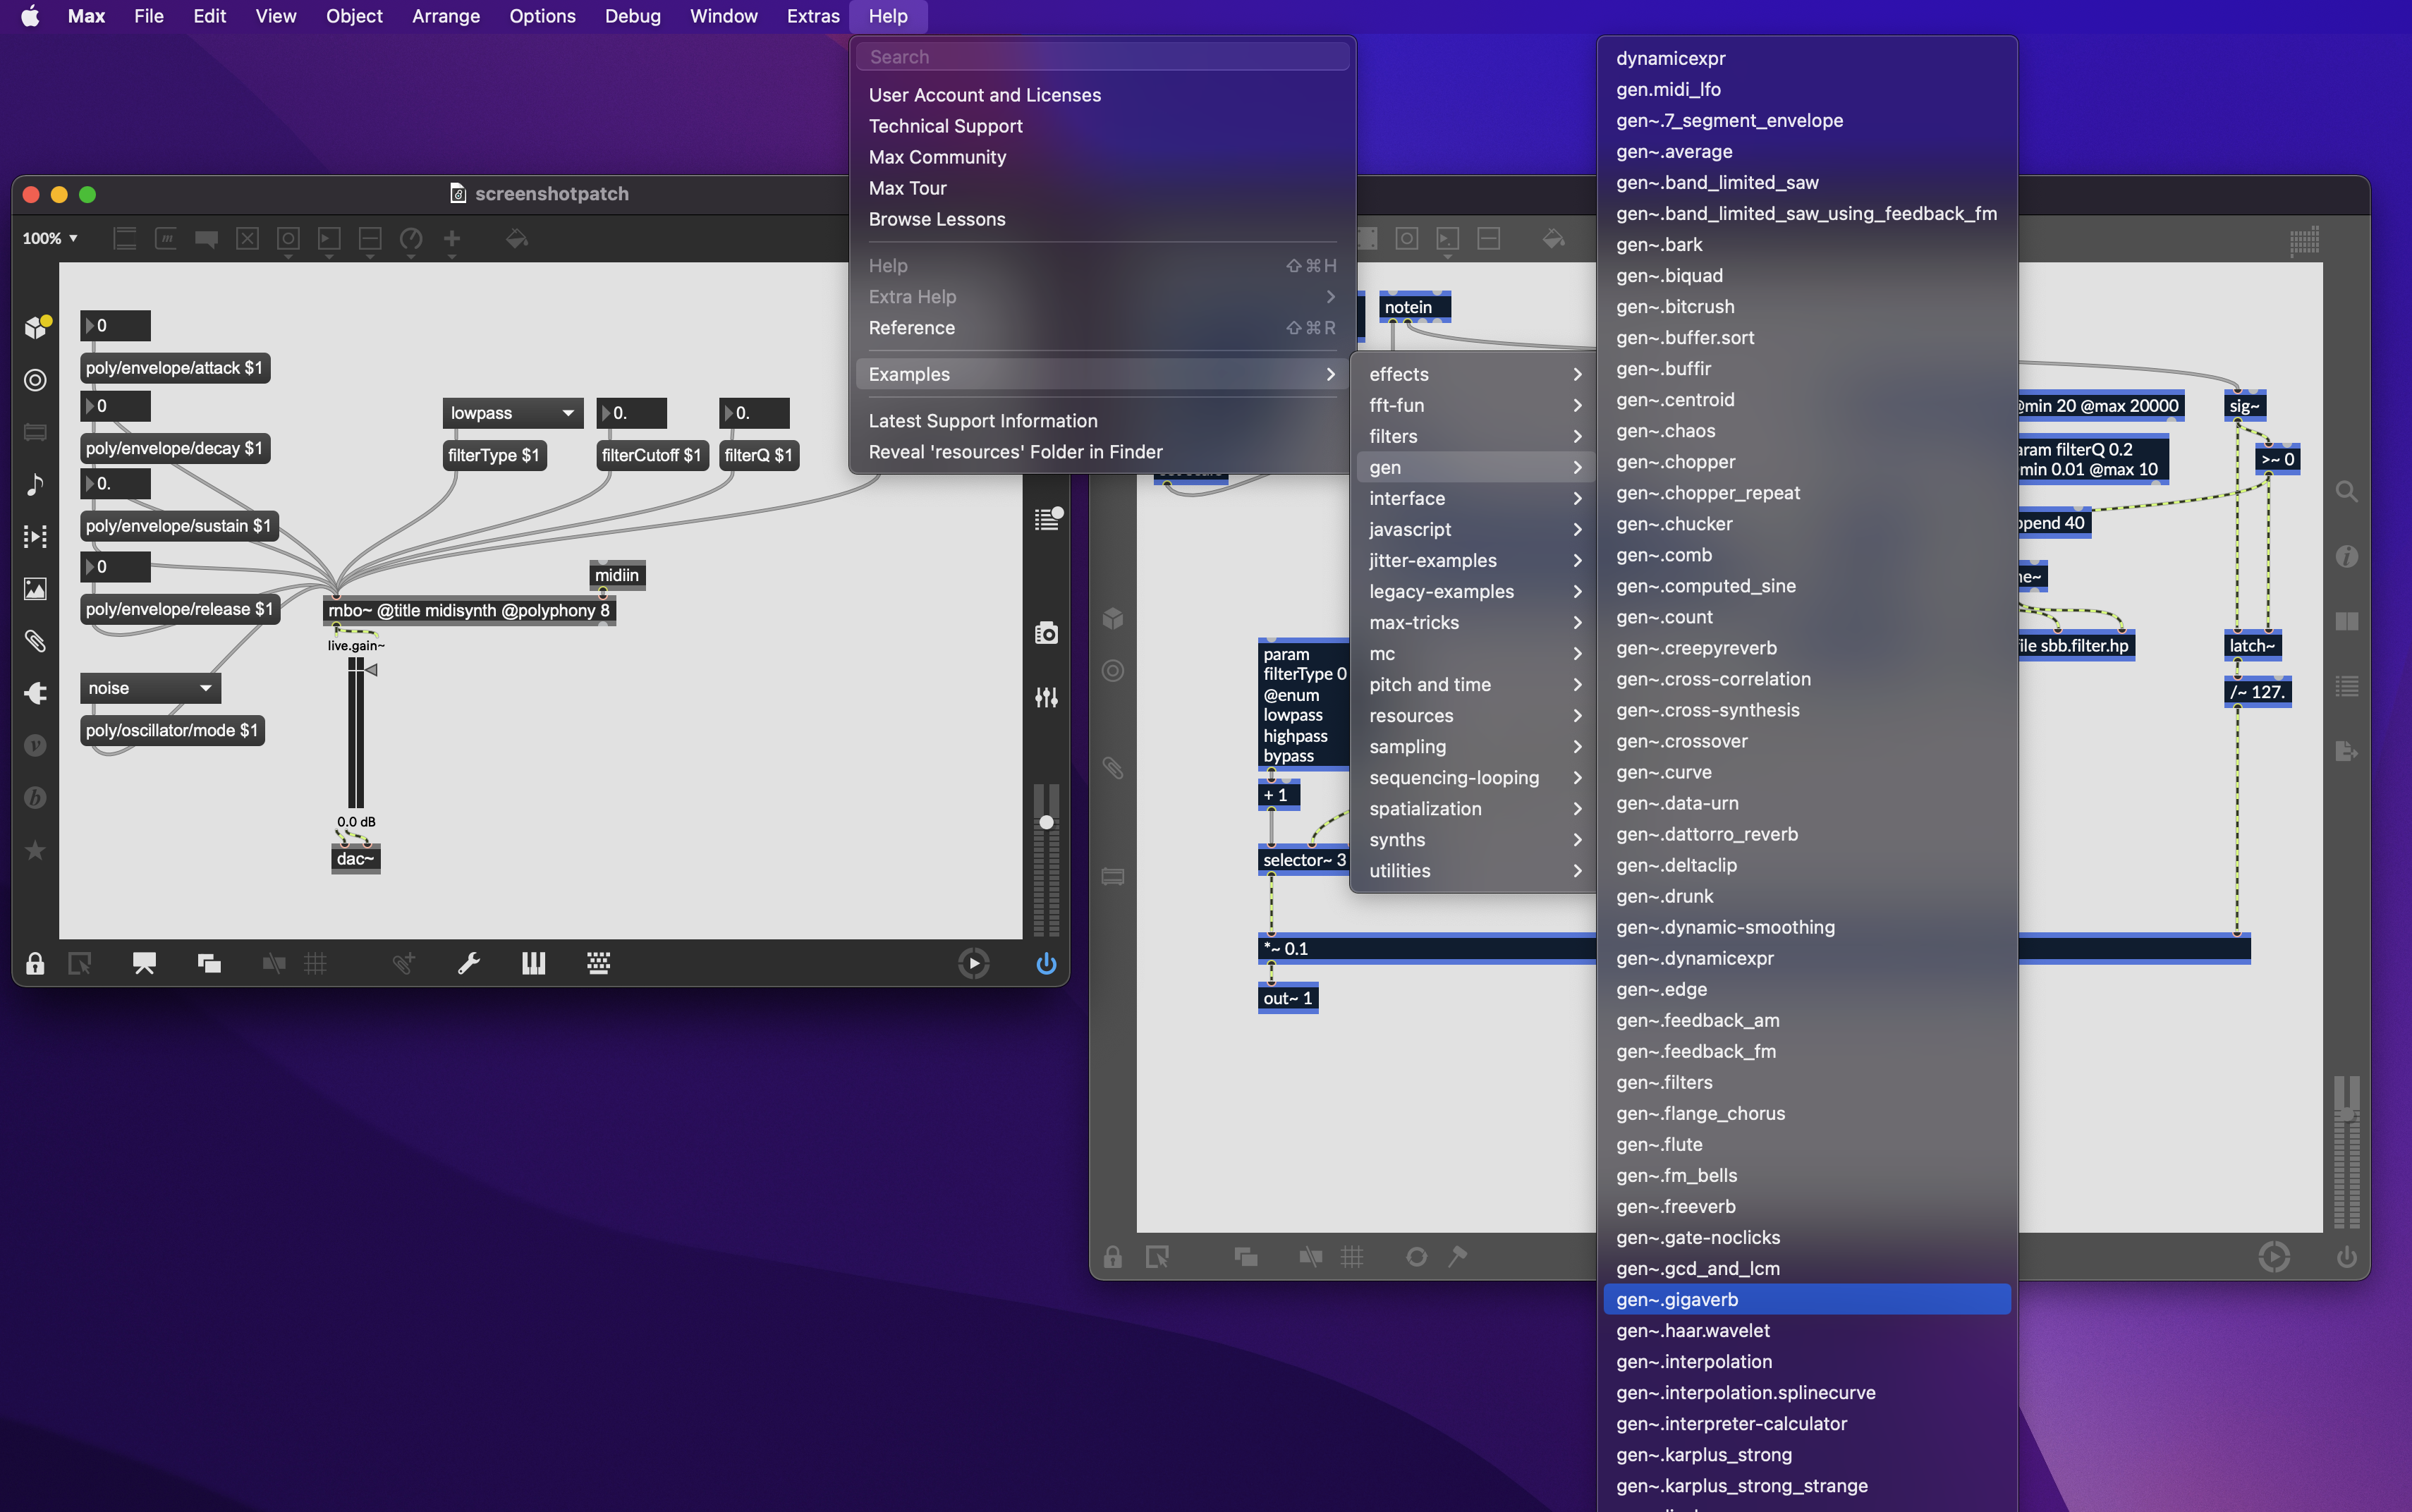
Task: Expand the effects examples submenu
Action: 1474,374
